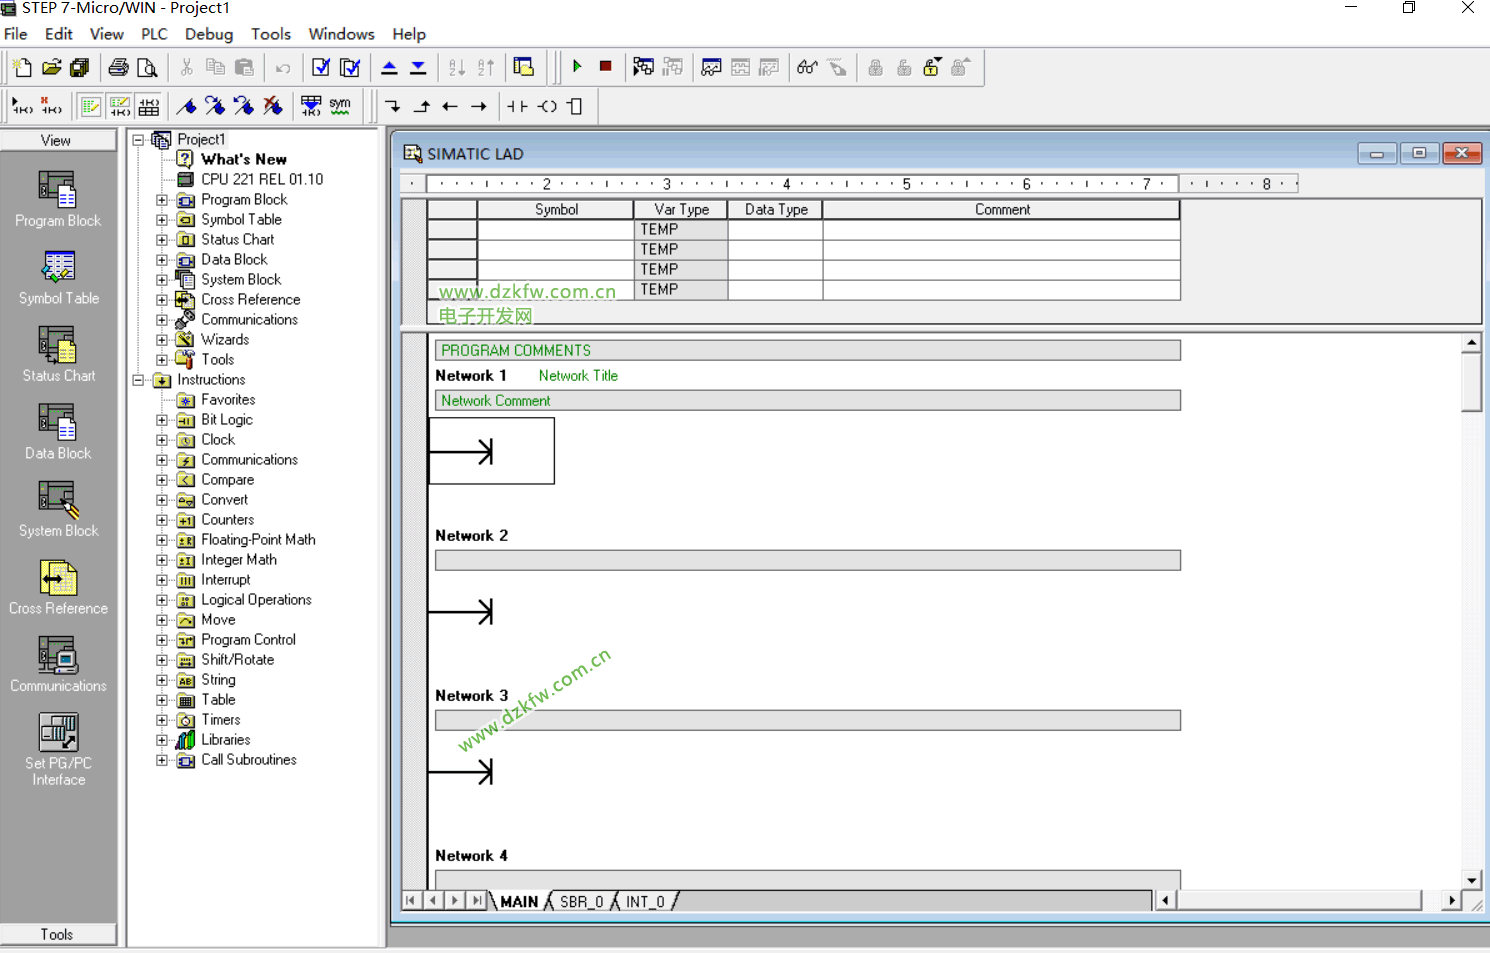
Task: Toggle symbolic addressing 'sym' button
Action: (x=340, y=106)
